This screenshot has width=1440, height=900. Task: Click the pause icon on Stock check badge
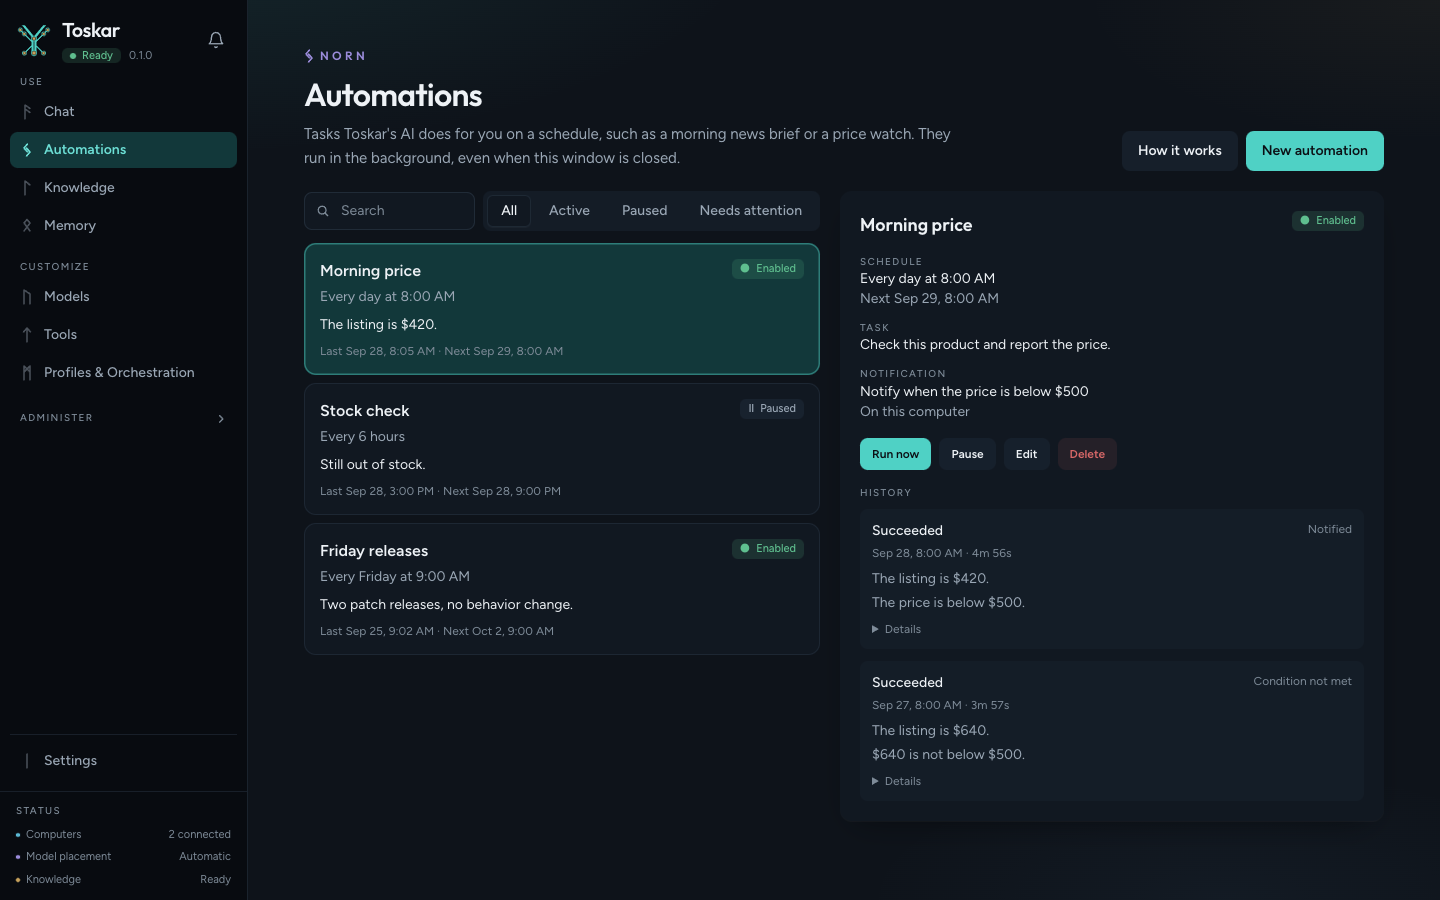(x=751, y=408)
